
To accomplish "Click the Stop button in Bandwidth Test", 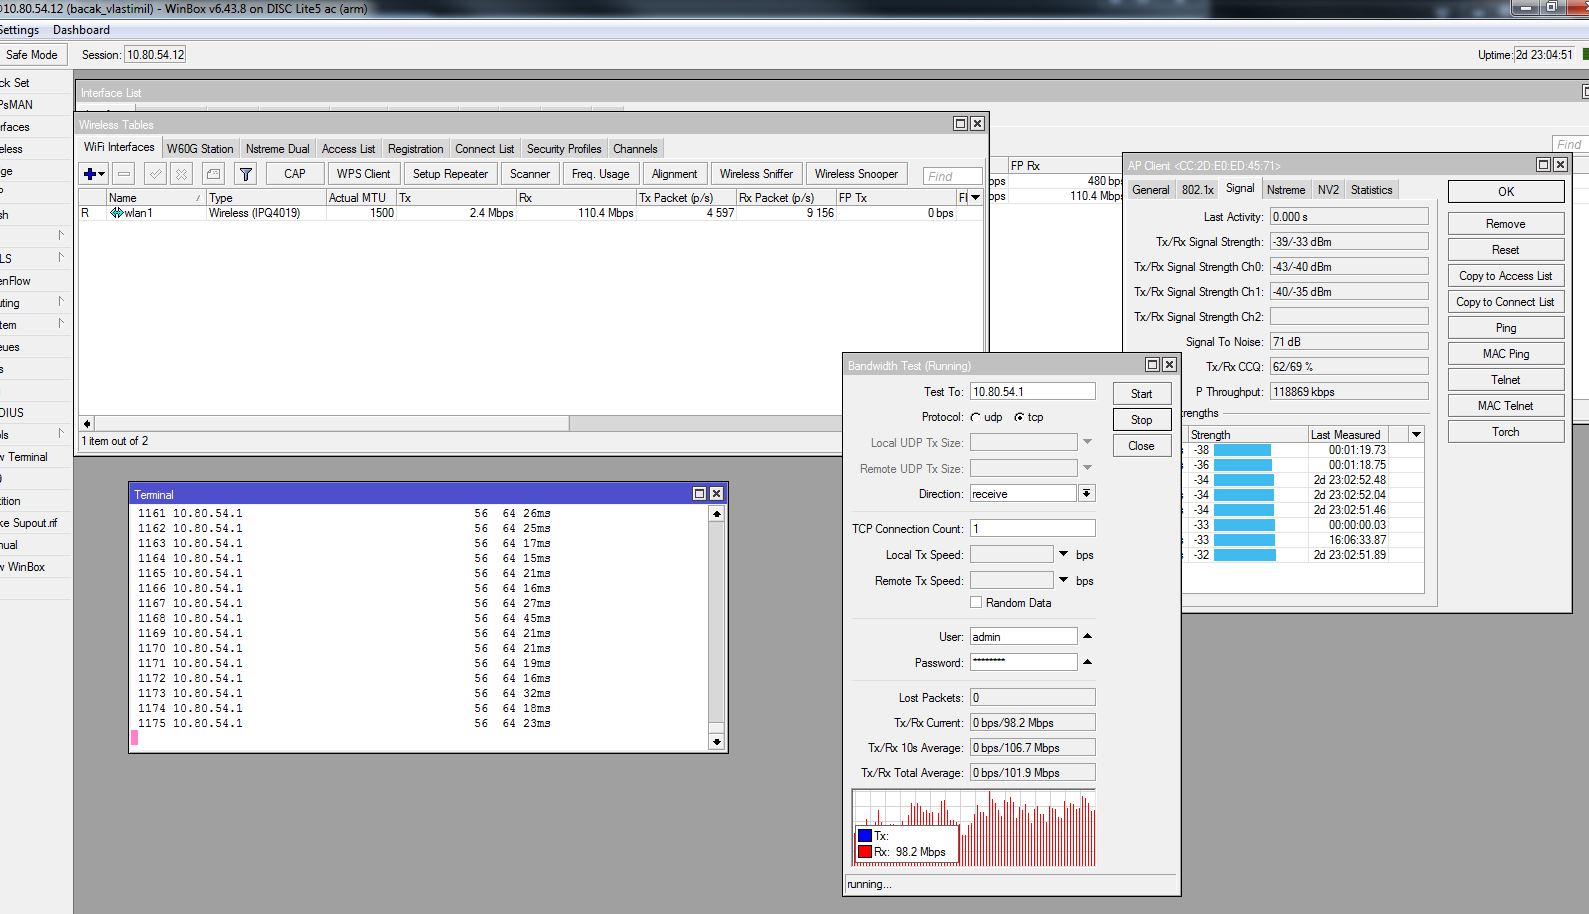I will (x=1141, y=420).
